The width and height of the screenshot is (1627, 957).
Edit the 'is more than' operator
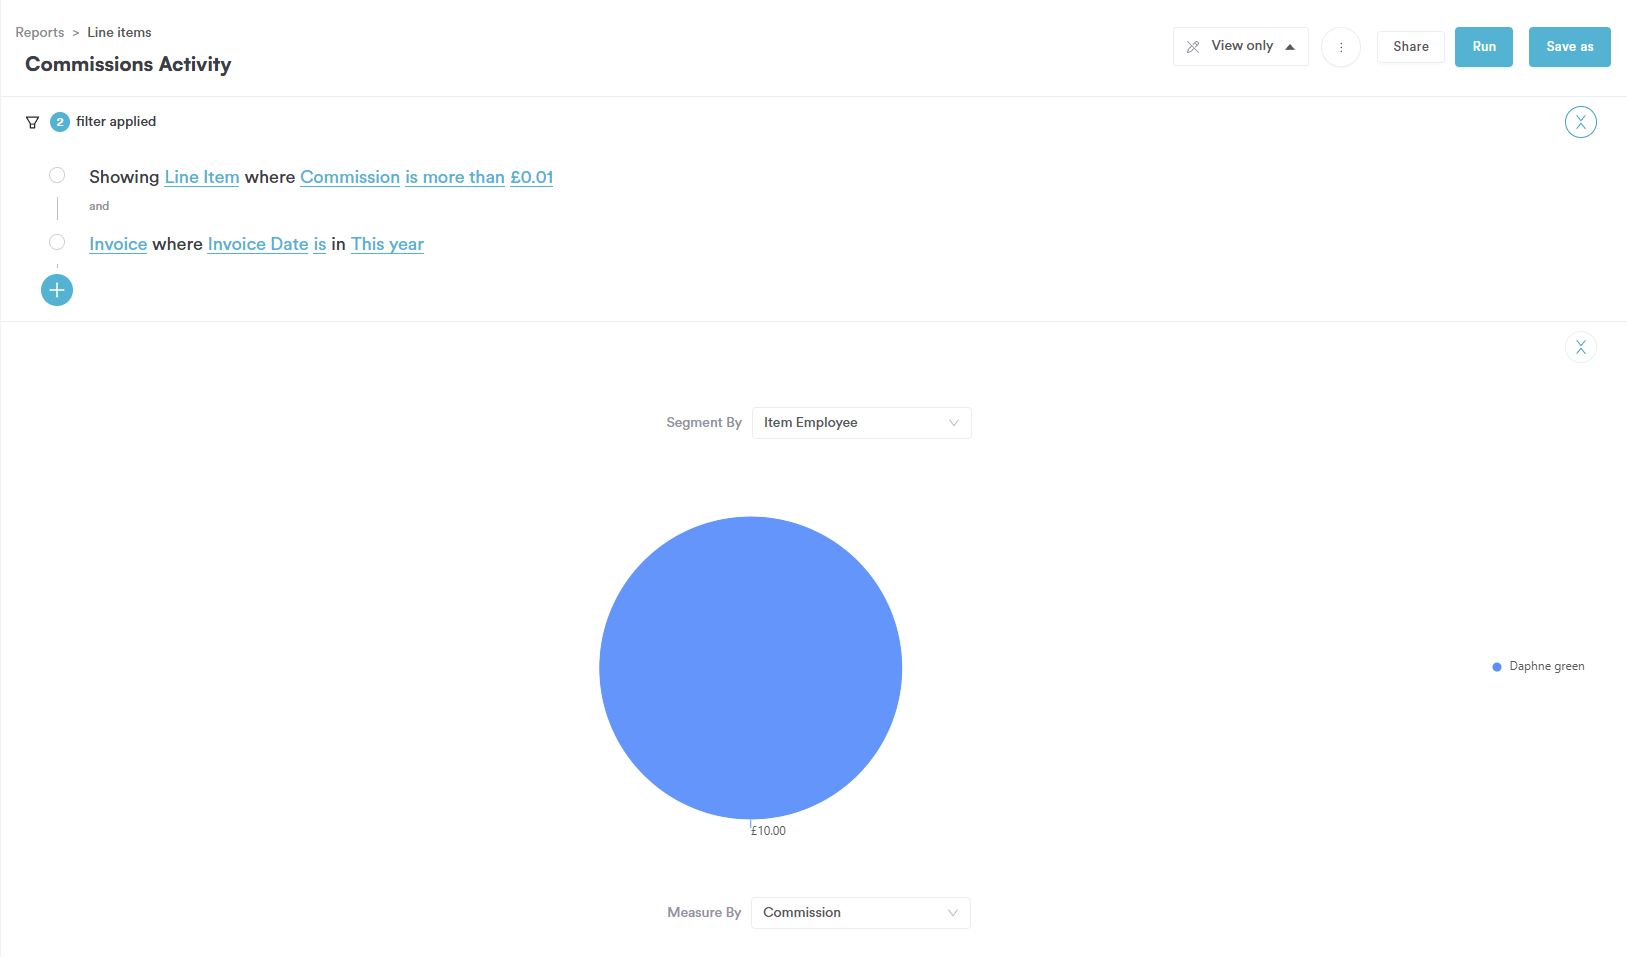click(x=455, y=177)
